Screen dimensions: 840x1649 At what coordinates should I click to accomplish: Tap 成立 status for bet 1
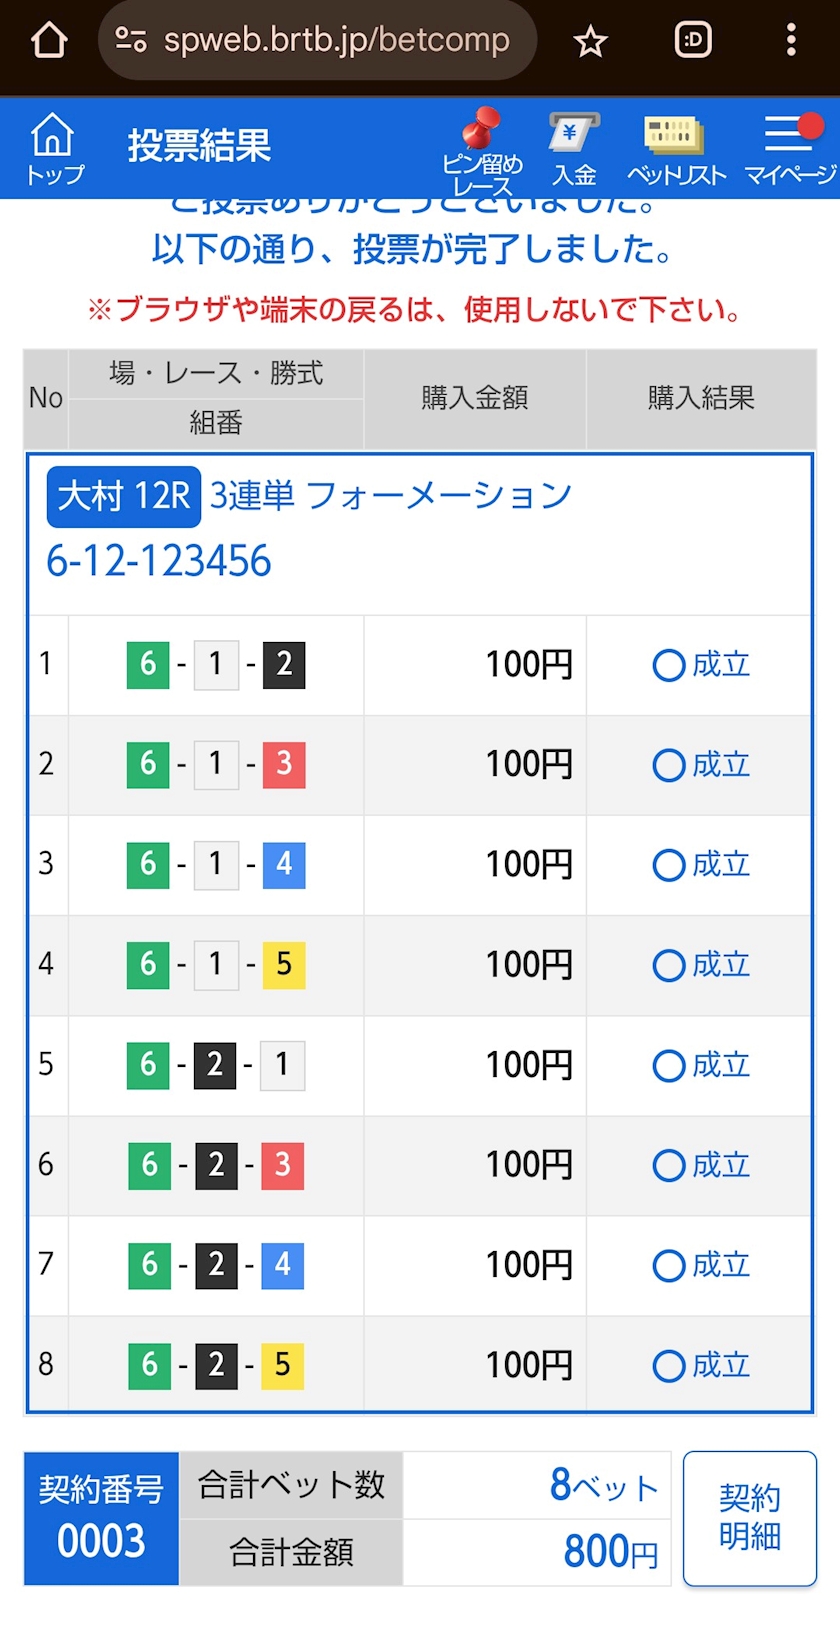(700, 665)
